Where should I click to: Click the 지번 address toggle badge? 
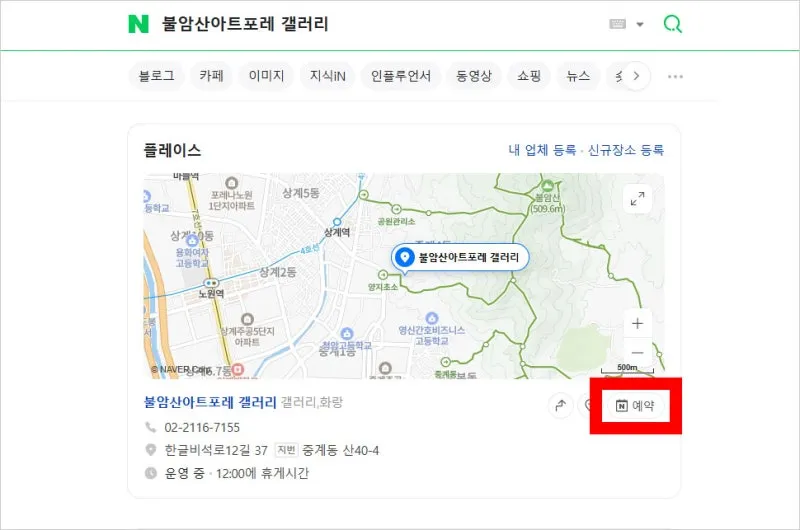click(x=286, y=450)
